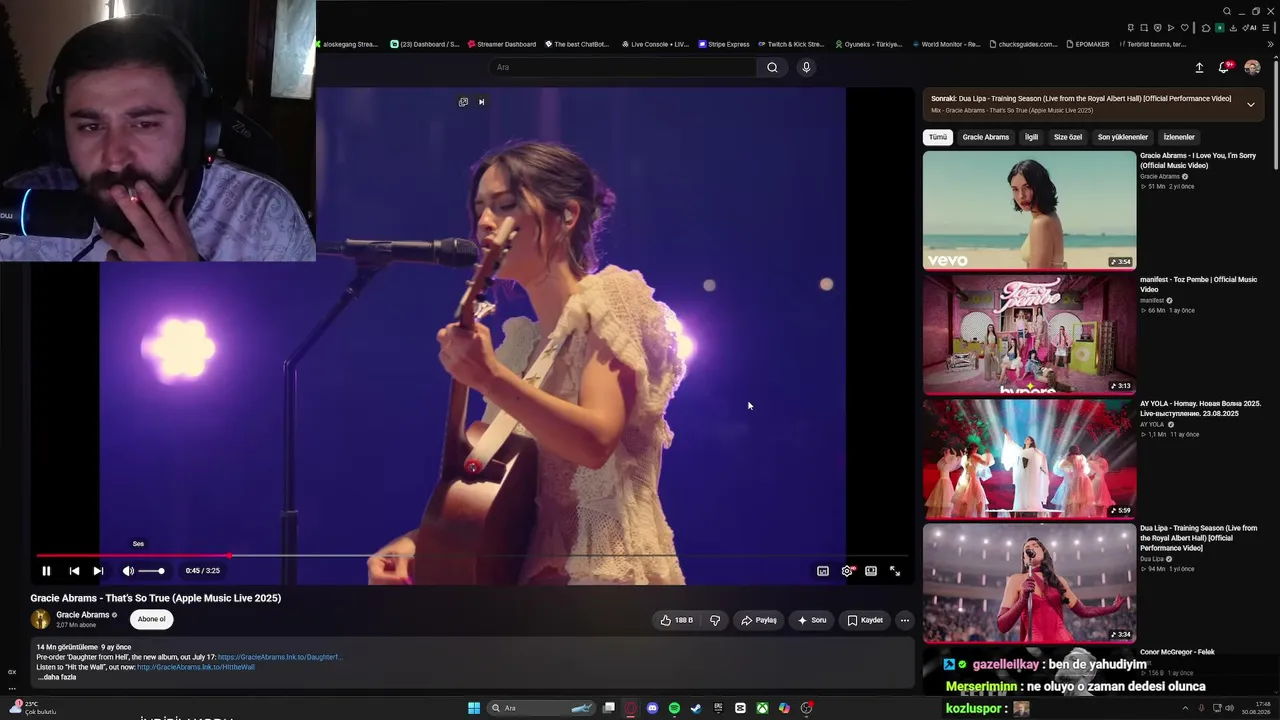
Task: Open more actions three-dot menu
Action: click(905, 620)
